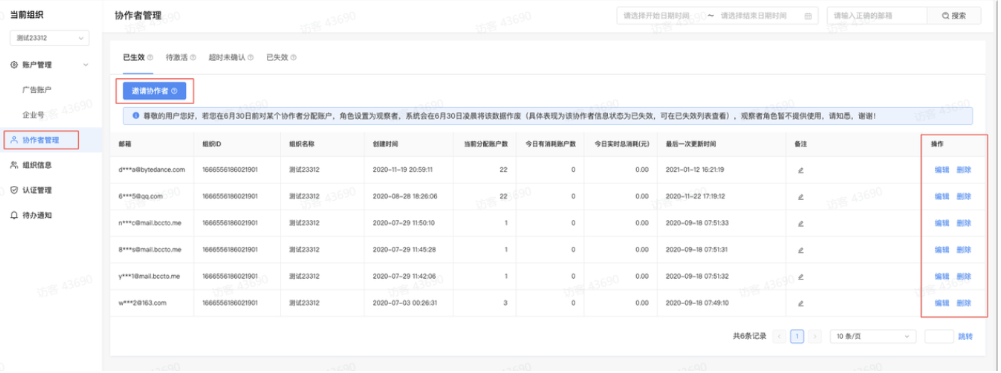Open 认证管理 in sidebar

[x=37, y=190]
